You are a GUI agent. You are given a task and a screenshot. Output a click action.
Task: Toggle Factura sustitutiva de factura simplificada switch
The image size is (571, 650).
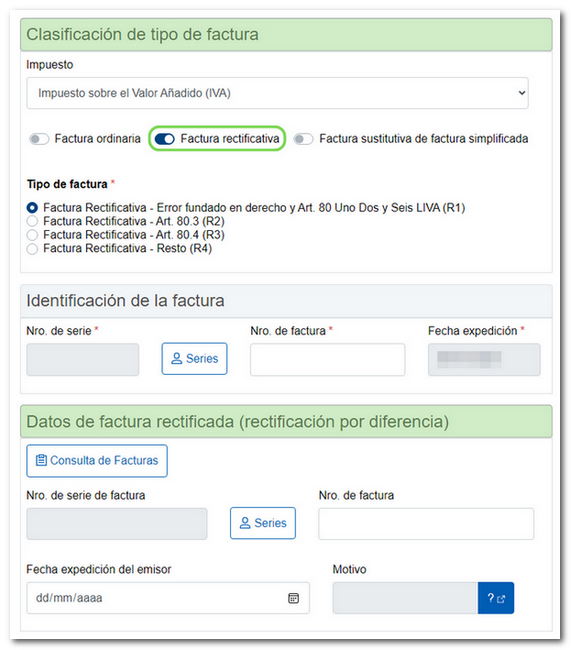point(303,139)
